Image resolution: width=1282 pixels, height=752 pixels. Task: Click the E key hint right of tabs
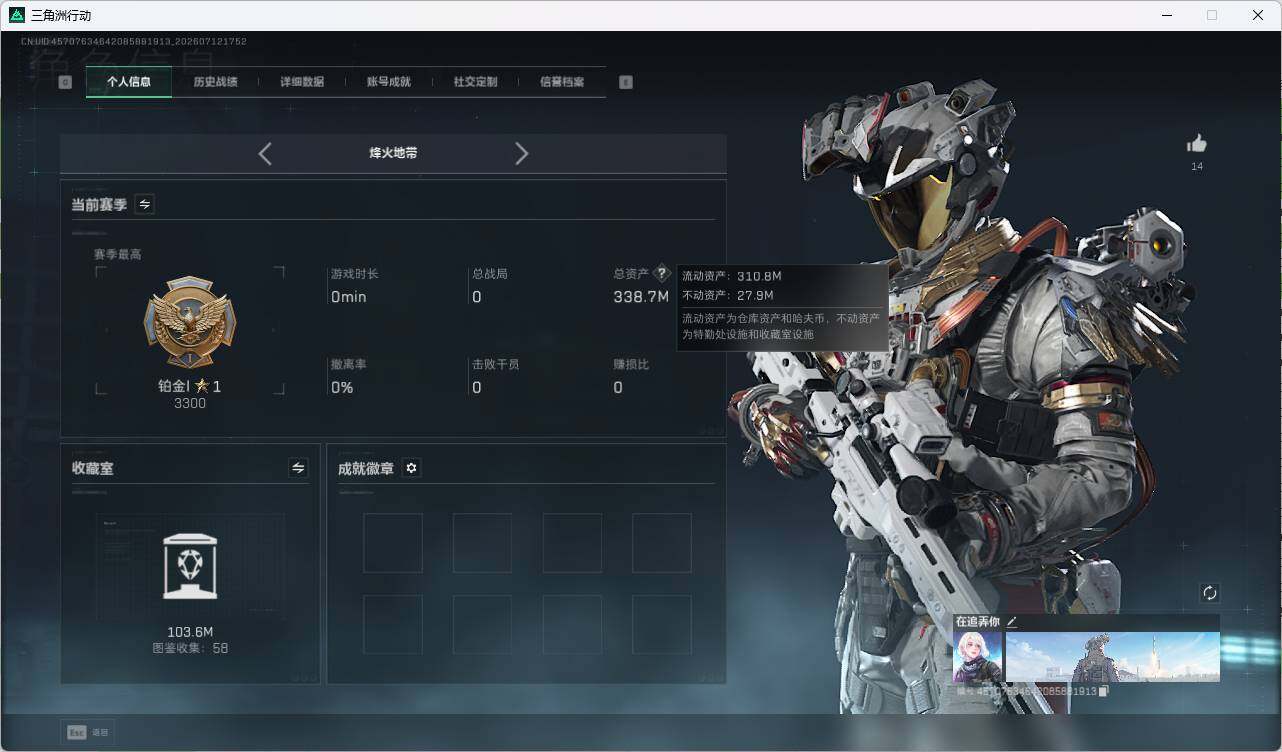coord(626,82)
